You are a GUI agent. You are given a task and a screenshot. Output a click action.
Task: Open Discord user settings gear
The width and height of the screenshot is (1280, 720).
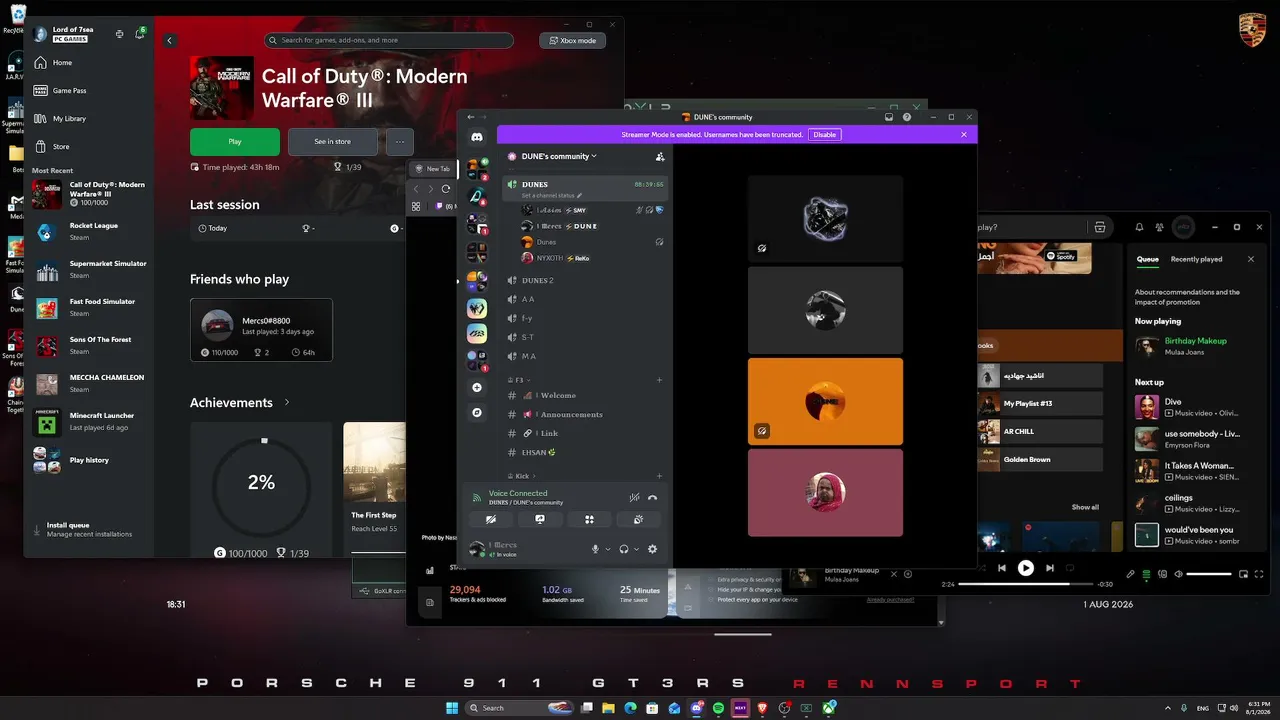click(653, 549)
